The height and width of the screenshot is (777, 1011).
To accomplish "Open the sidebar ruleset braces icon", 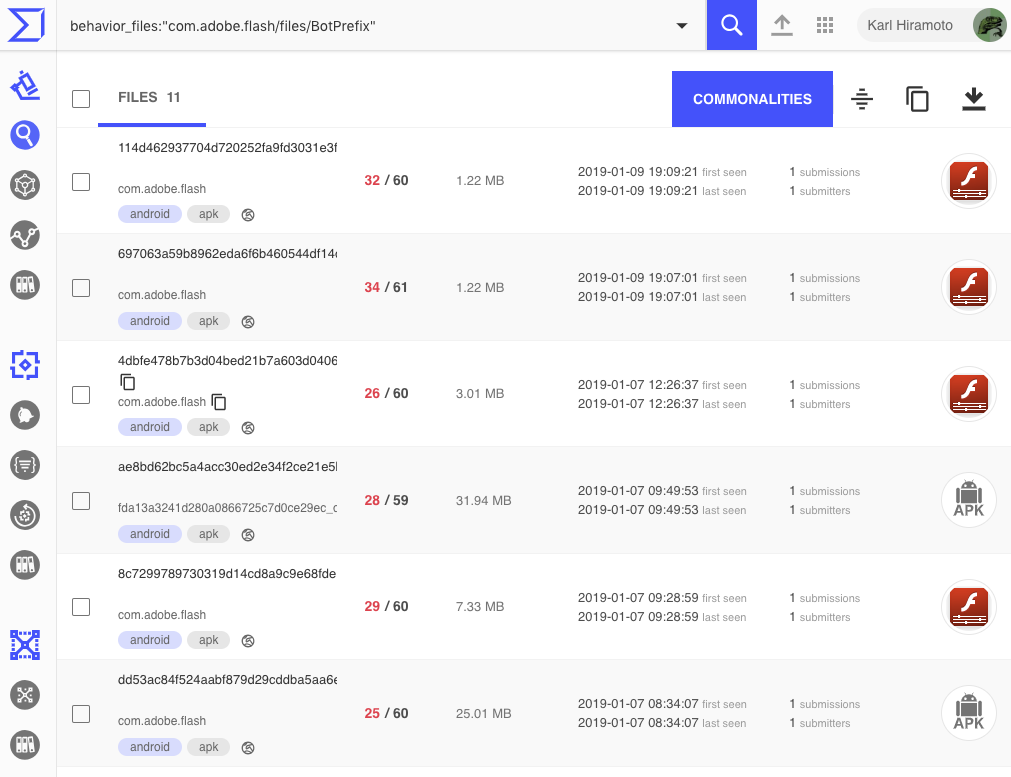I will pos(25,465).
